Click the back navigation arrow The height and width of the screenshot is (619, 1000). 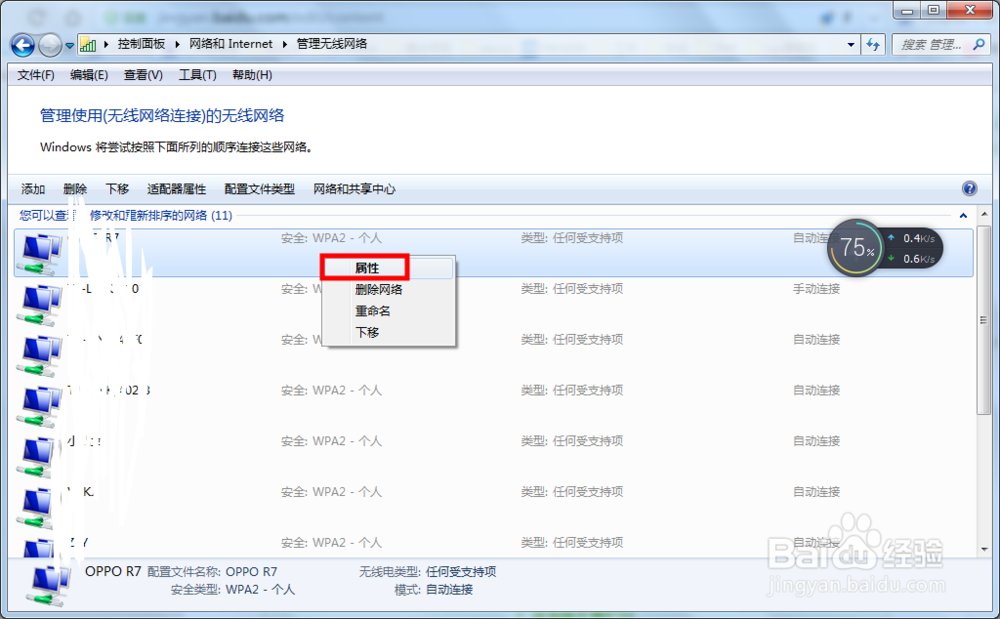click(x=22, y=45)
